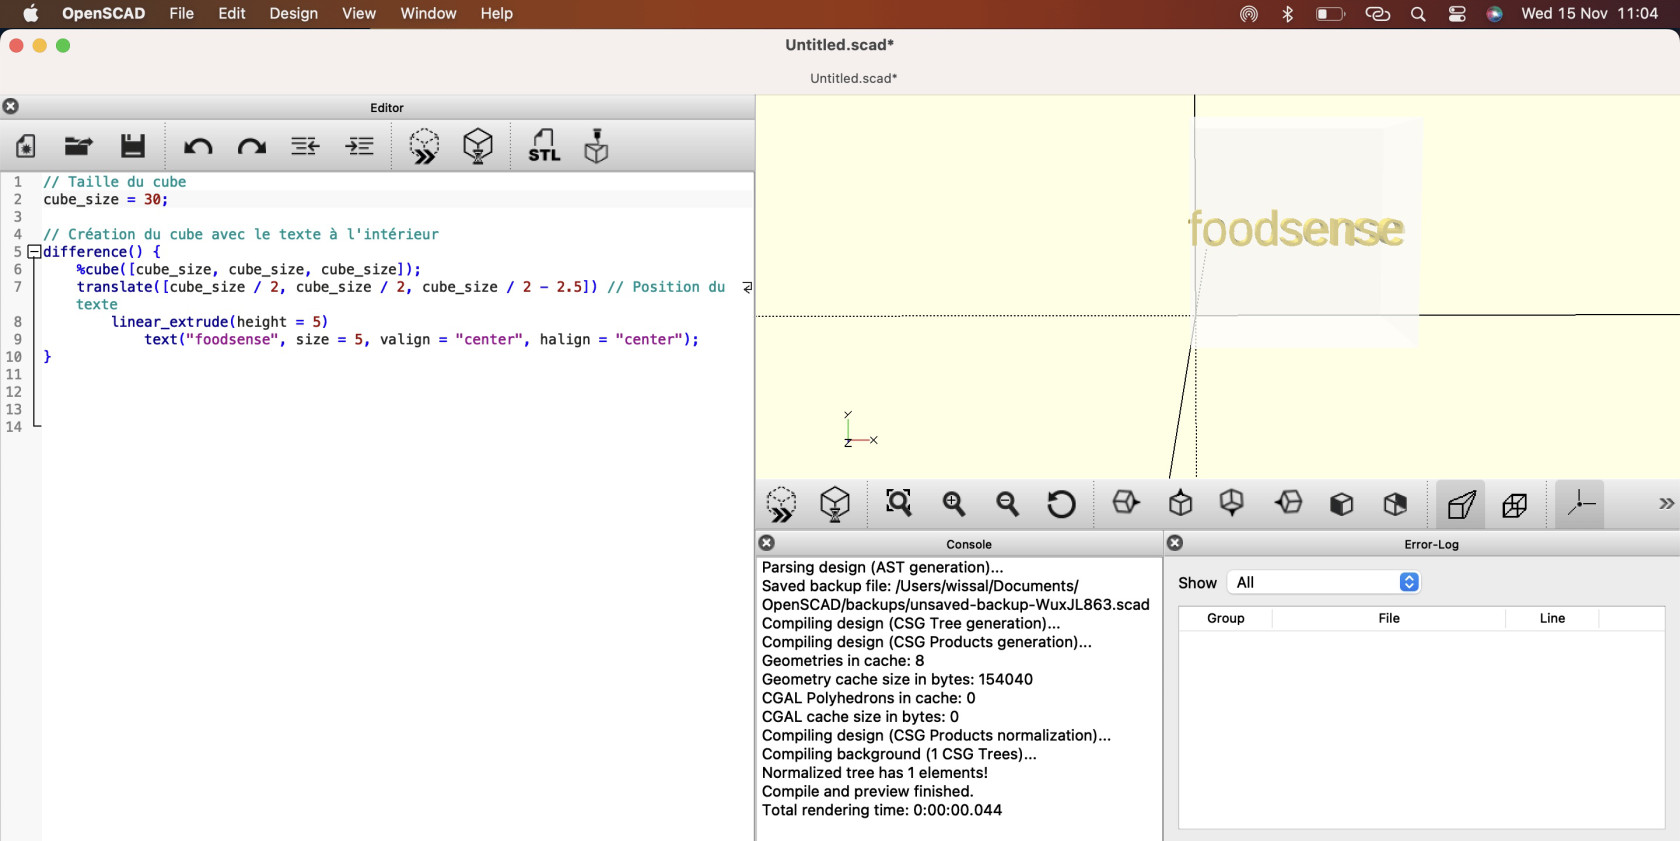
Task: Open Control Center in the menu bar
Action: point(1457,14)
